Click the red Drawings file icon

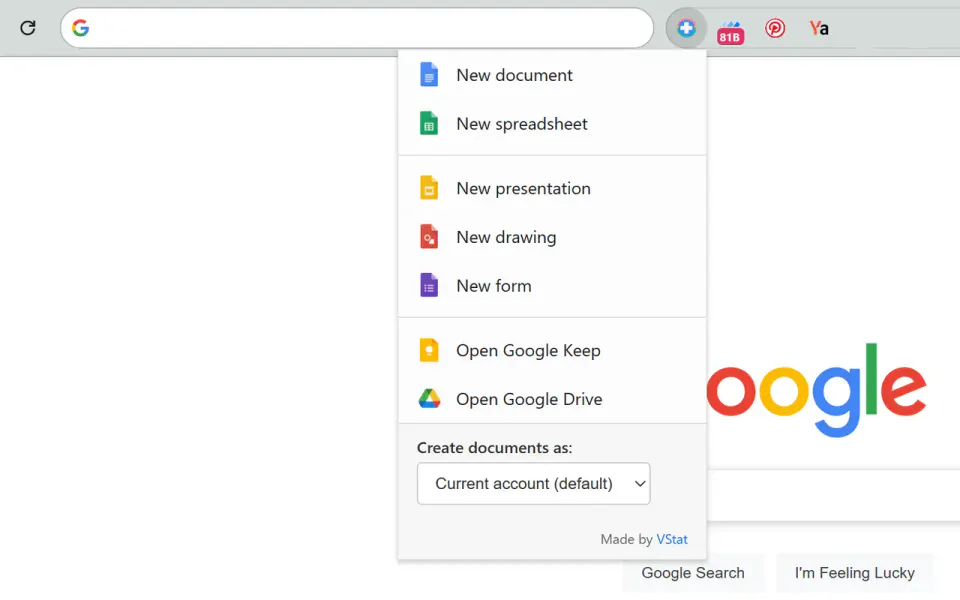pos(429,237)
